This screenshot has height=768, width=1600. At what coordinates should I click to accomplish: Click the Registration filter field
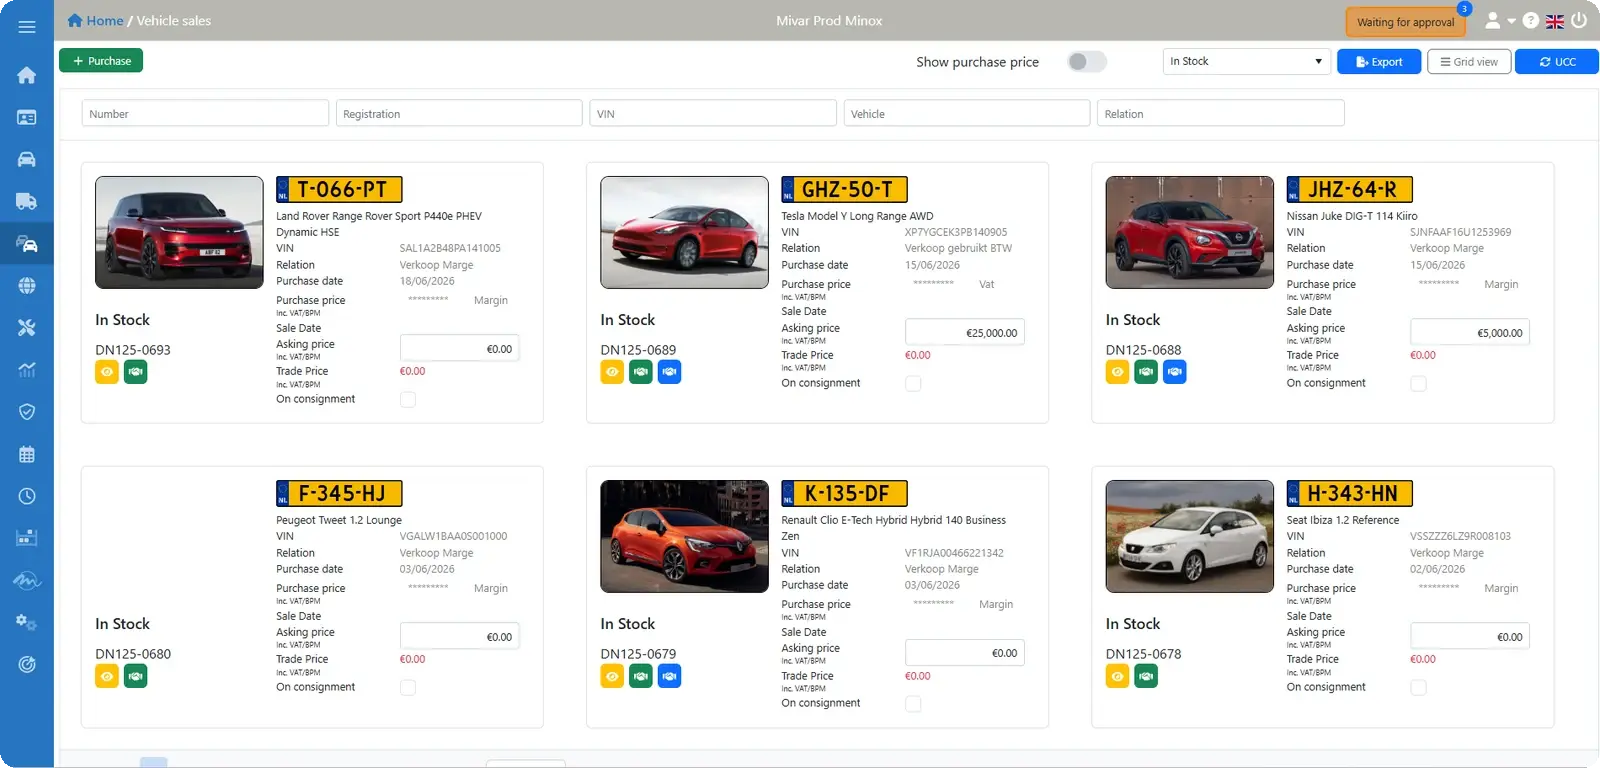click(x=459, y=113)
